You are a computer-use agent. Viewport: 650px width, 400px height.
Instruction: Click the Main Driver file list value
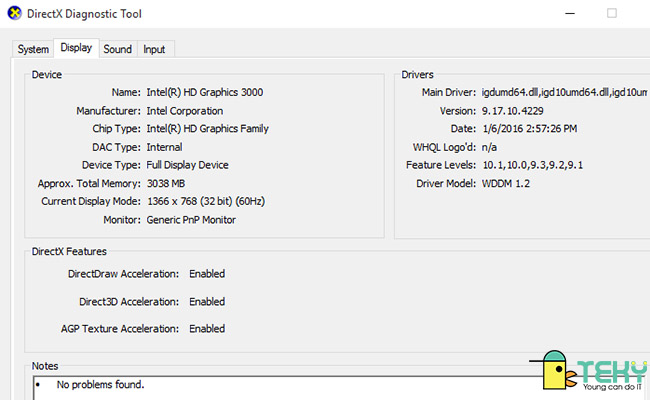(564, 92)
